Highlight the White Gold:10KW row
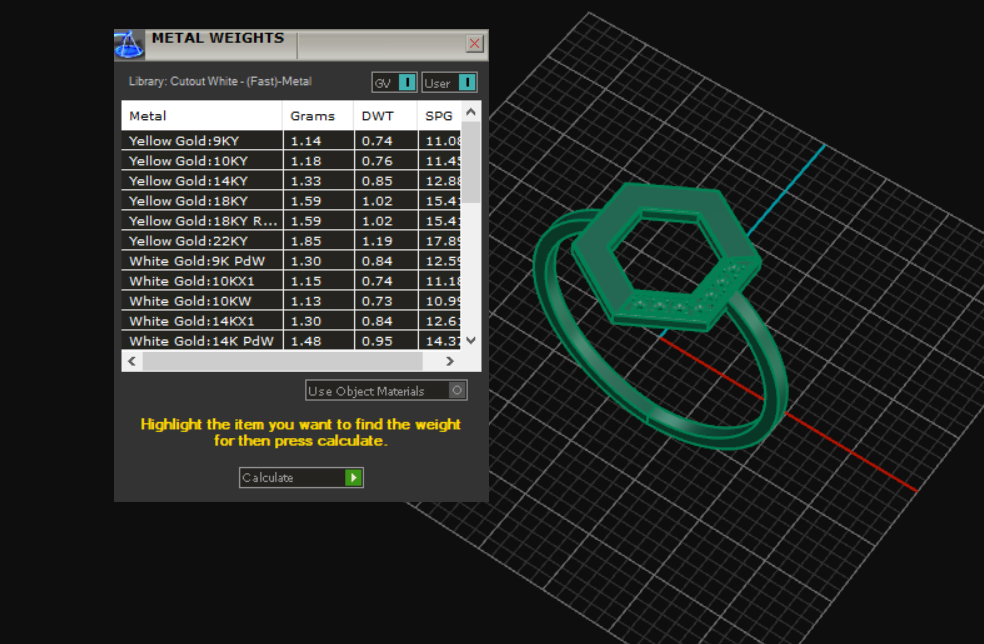Viewport: 984px width, 644px height. click(201, 301)
